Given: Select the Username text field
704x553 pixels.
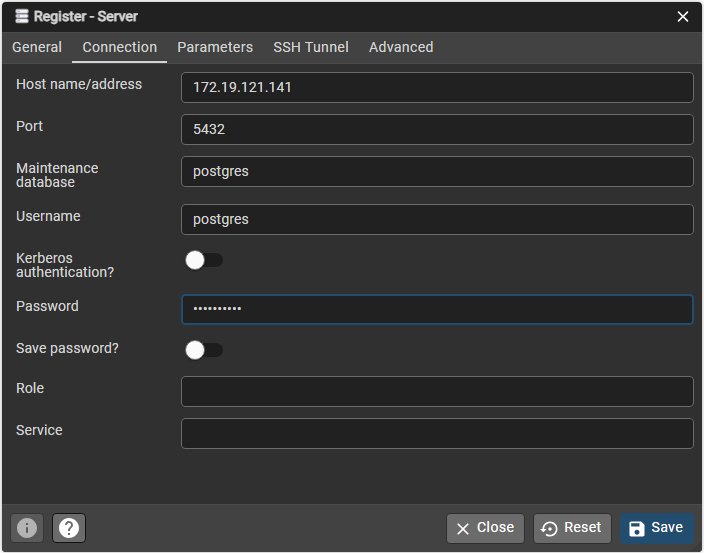Looking at the screenshot, I should point(437,219).
